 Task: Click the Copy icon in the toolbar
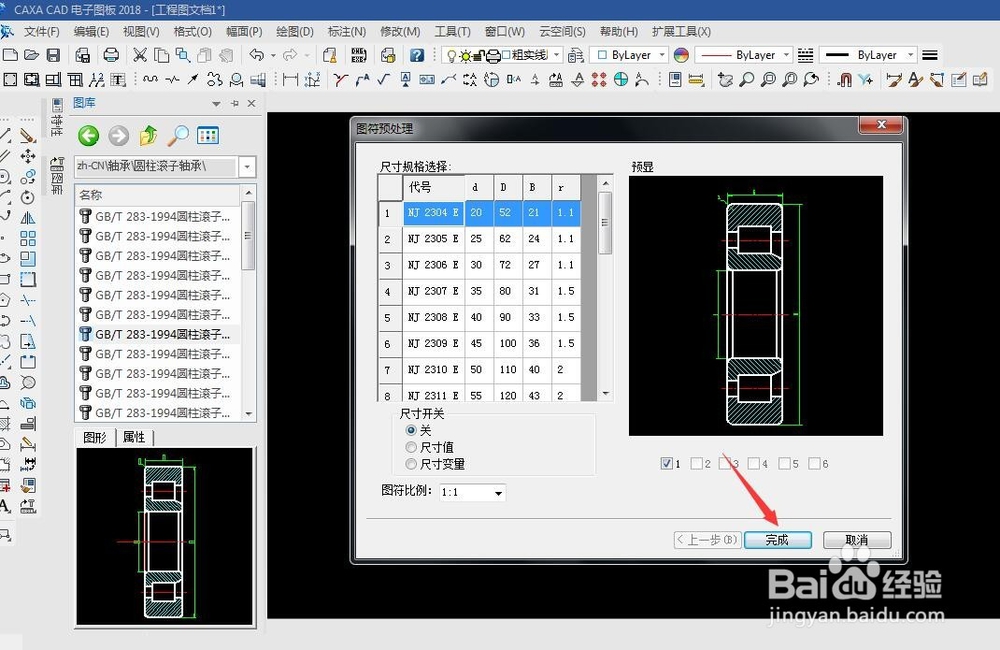[161, 55]
